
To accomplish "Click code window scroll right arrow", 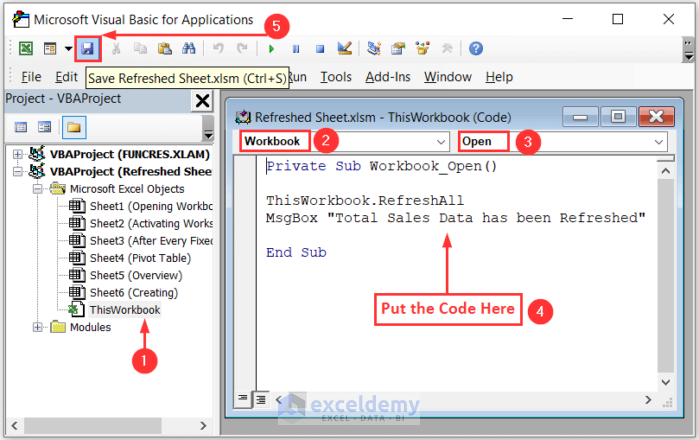I will click(648, 400).
